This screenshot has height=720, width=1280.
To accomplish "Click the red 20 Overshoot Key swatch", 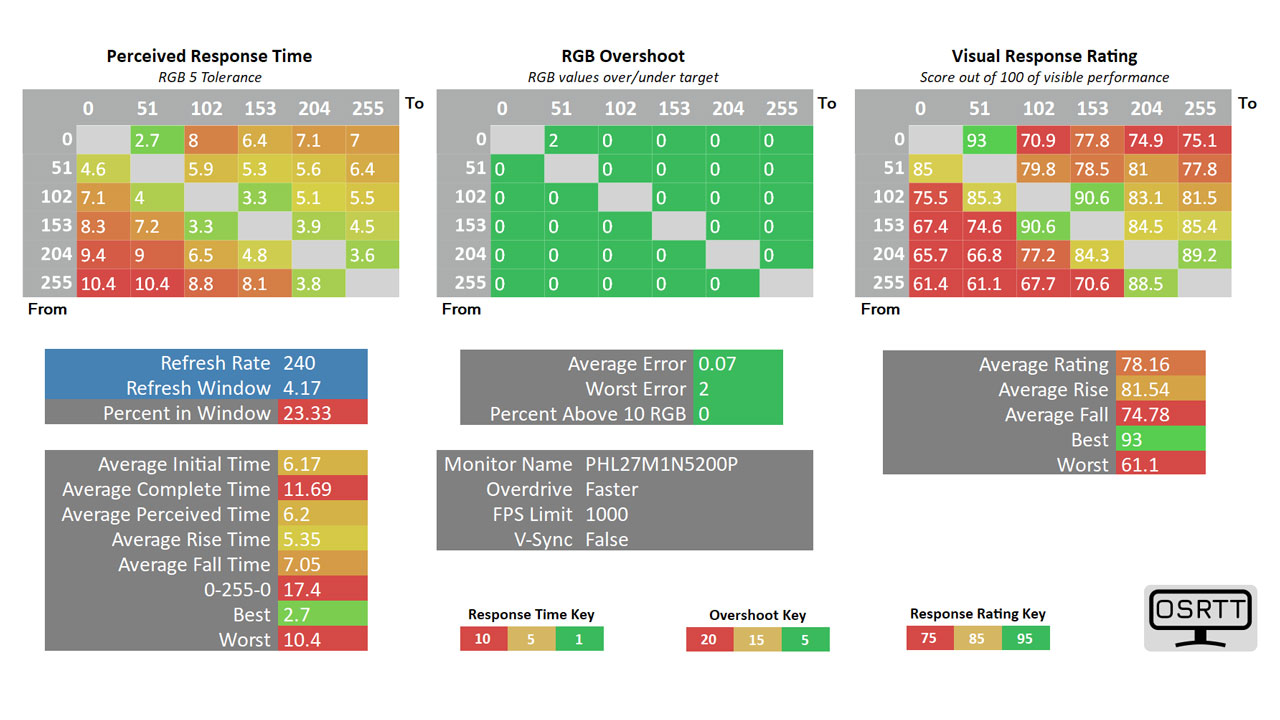I will click(x=710, y=639).
